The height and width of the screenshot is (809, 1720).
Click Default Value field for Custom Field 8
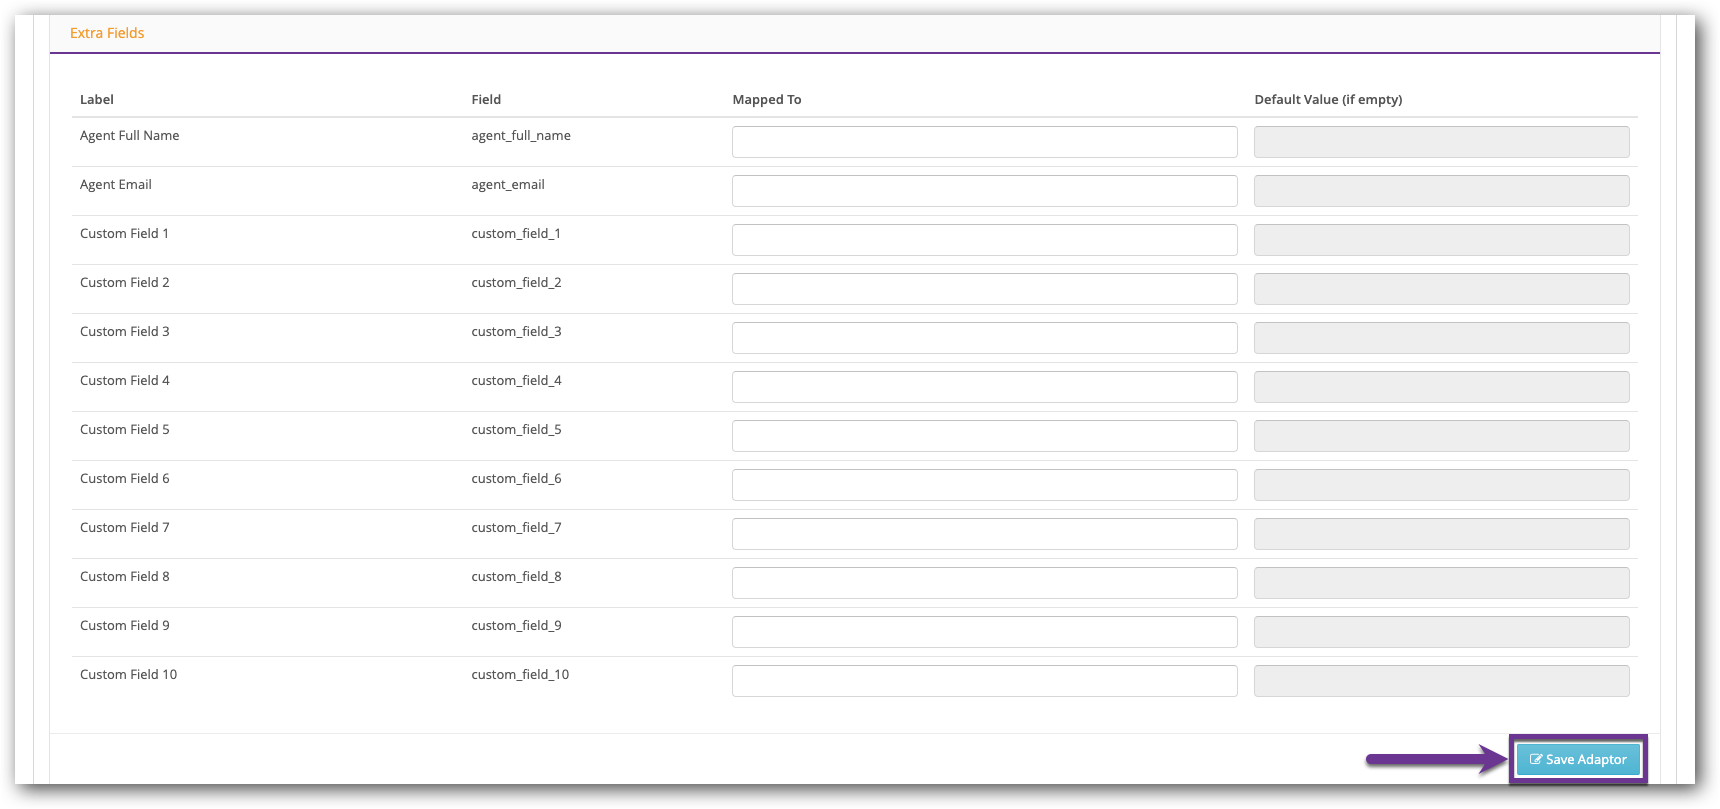point(1442,583)
